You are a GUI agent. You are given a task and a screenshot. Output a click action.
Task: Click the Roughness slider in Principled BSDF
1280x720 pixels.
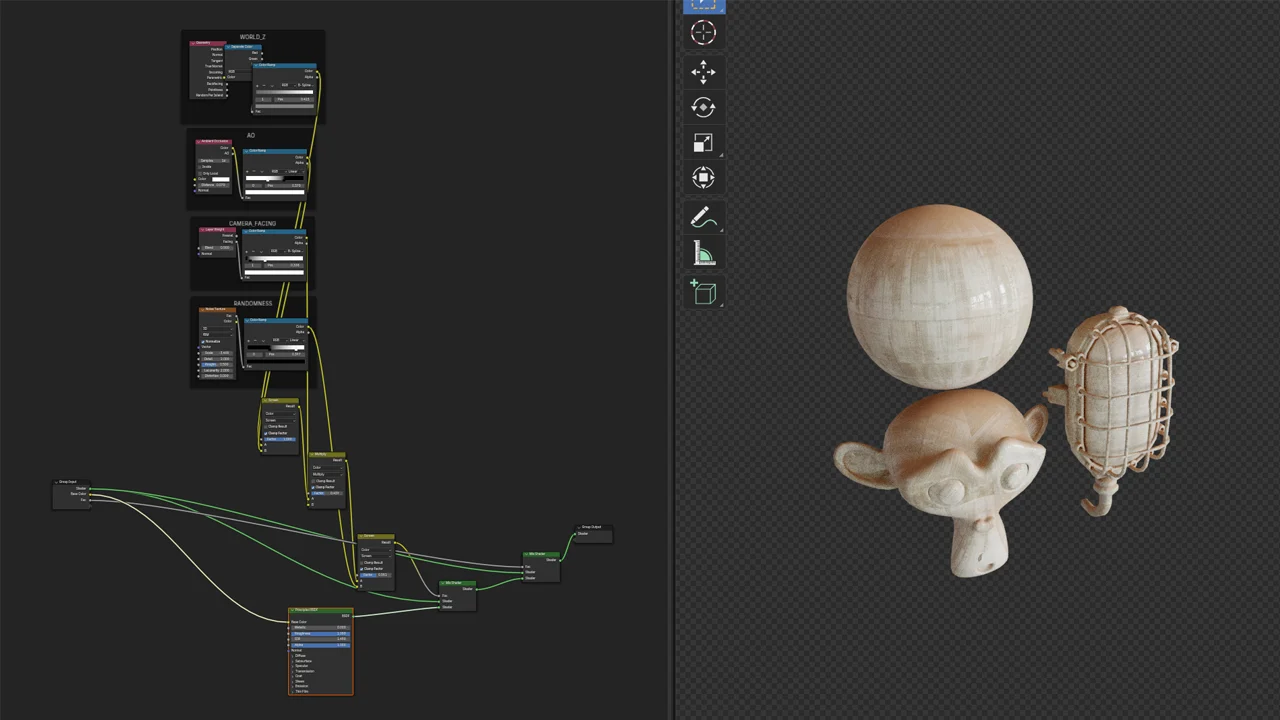coord(321,634)
